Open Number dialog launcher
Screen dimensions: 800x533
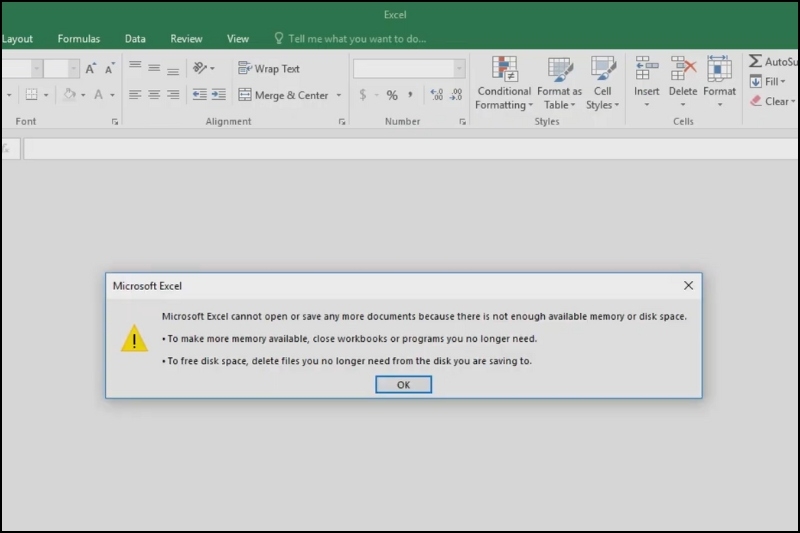462,121
